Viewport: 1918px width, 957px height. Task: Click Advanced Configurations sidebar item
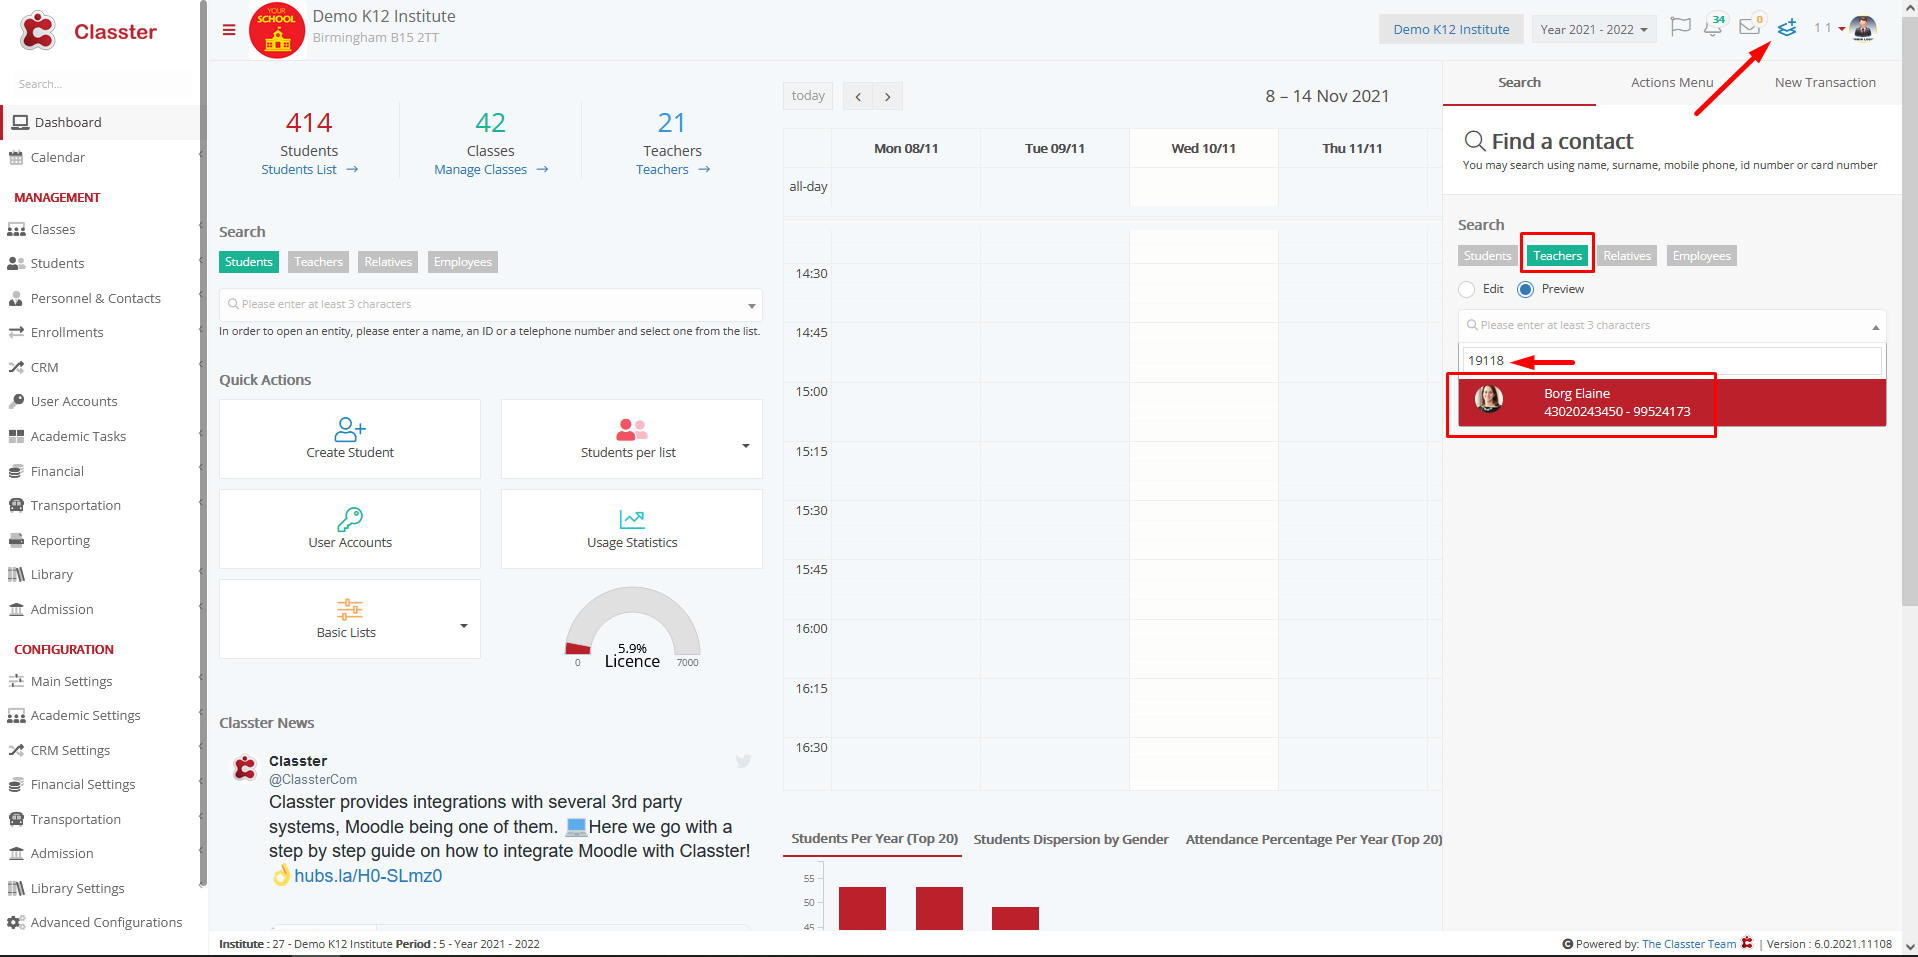point(106,922)
